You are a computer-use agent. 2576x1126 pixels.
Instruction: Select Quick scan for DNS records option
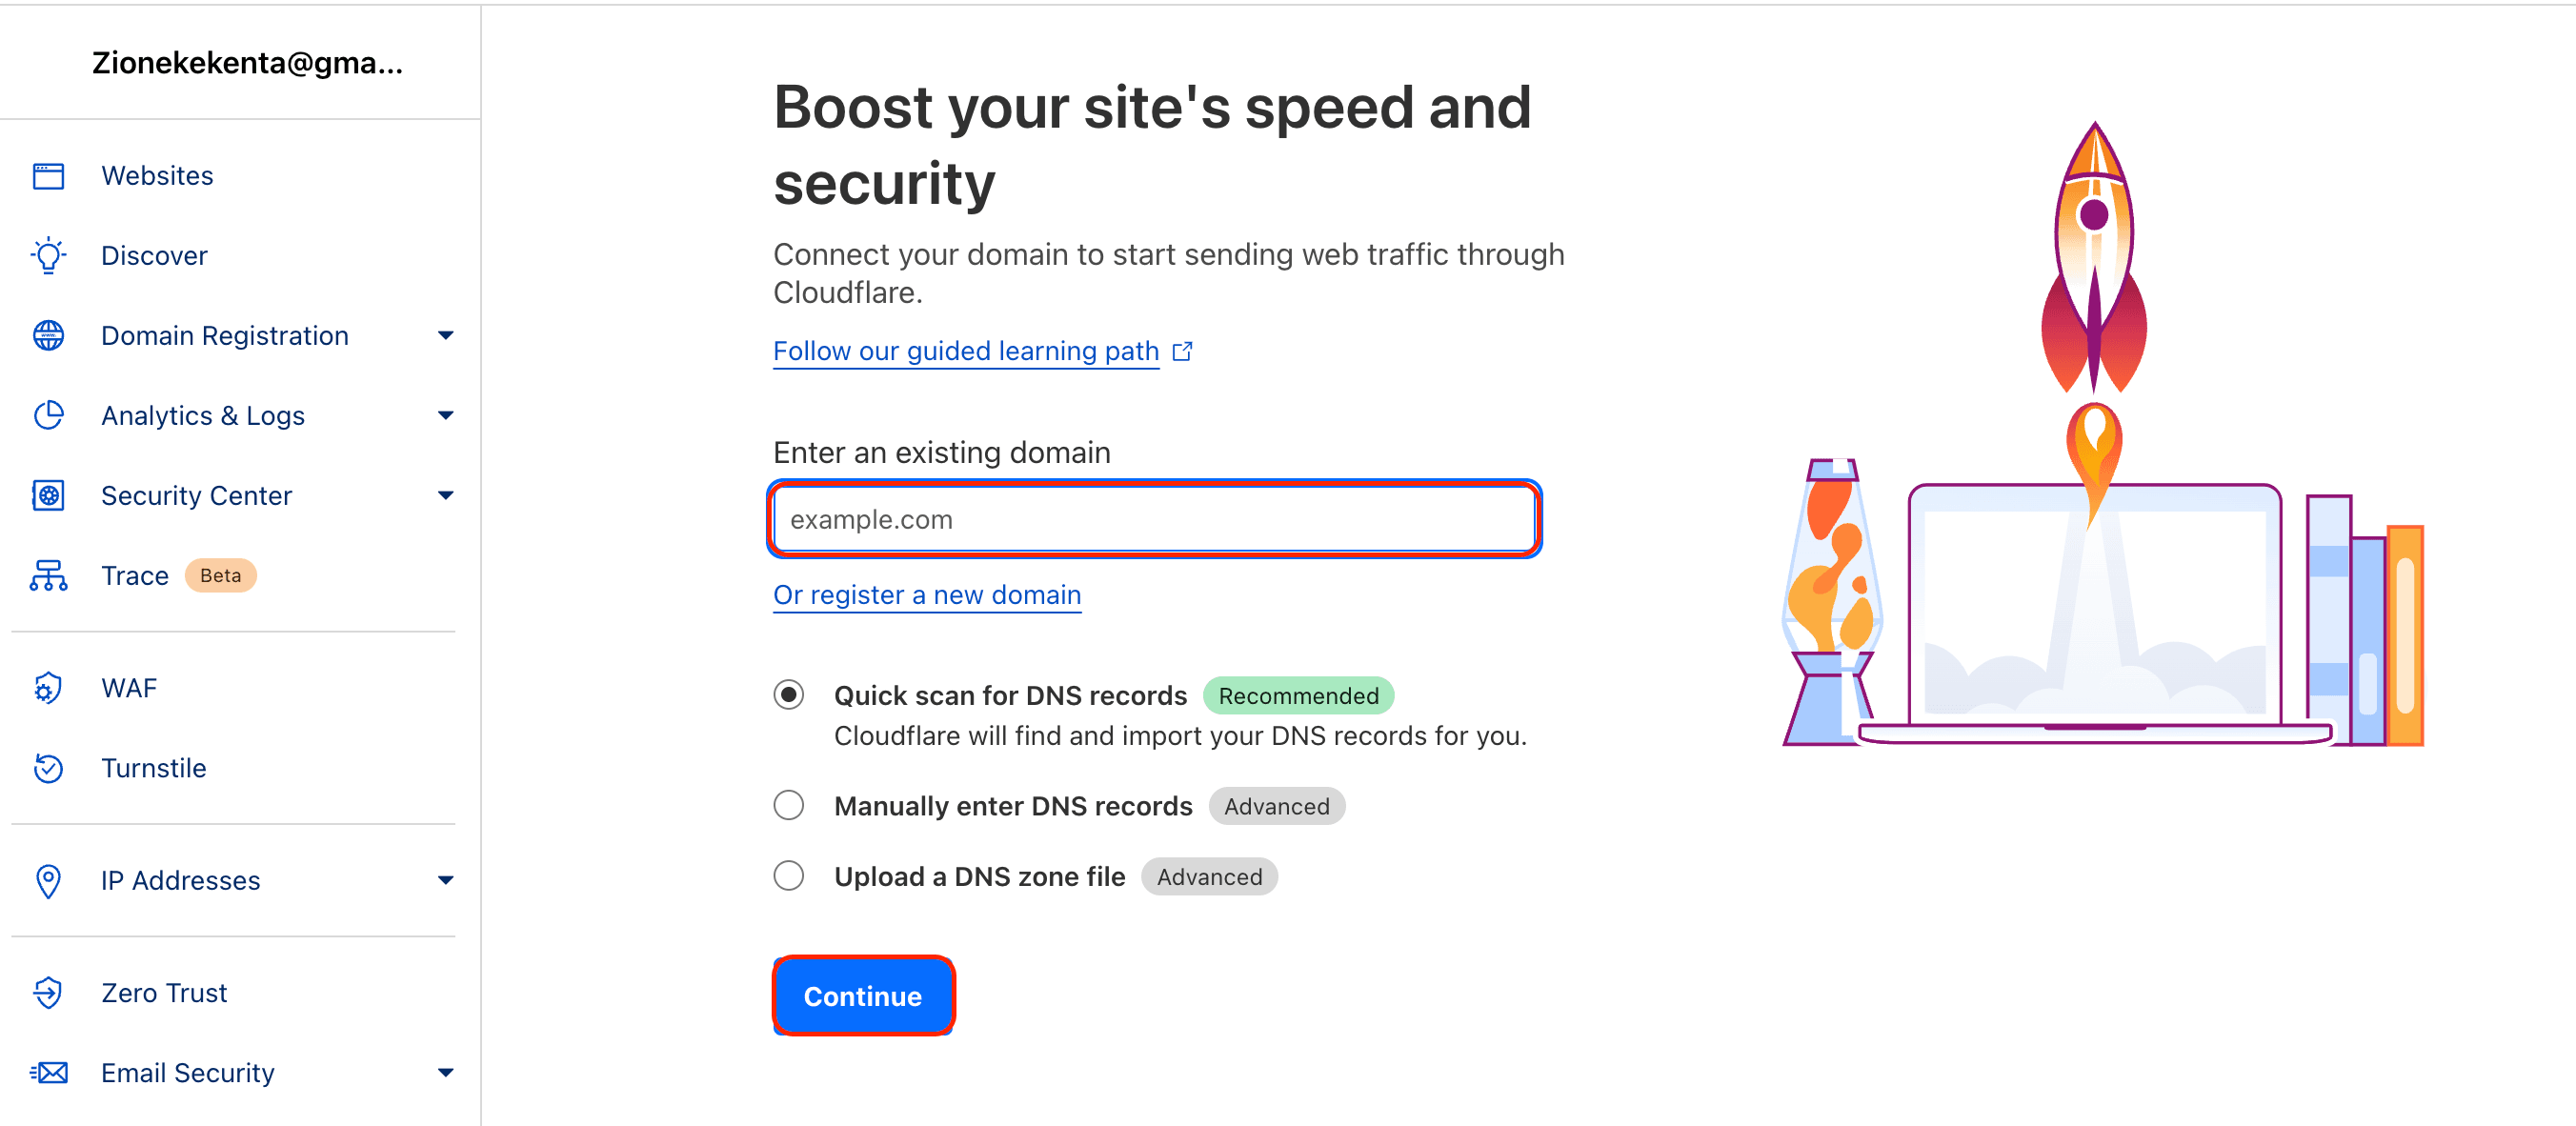click(x=789, y=695)
